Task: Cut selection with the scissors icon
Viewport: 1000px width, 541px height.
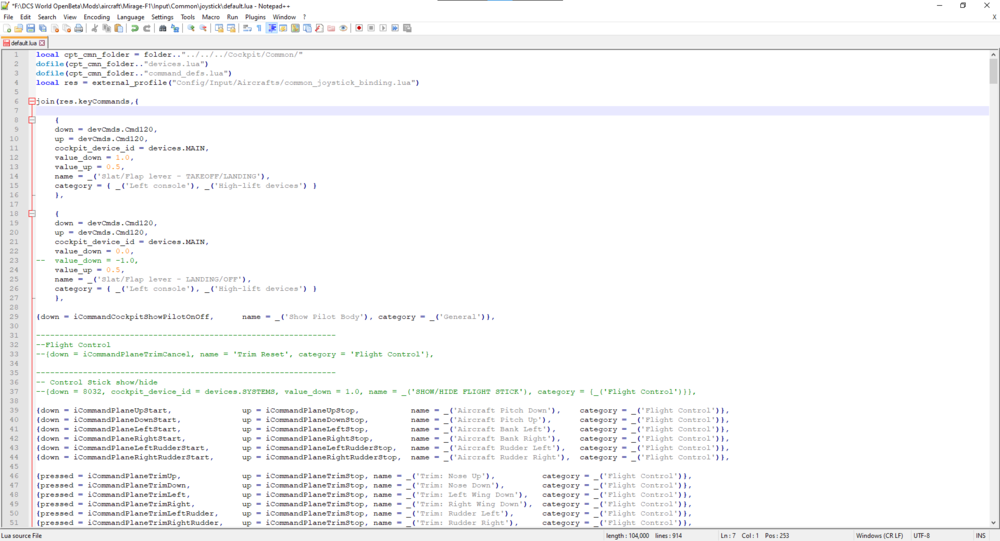Action: coord(94,28)
